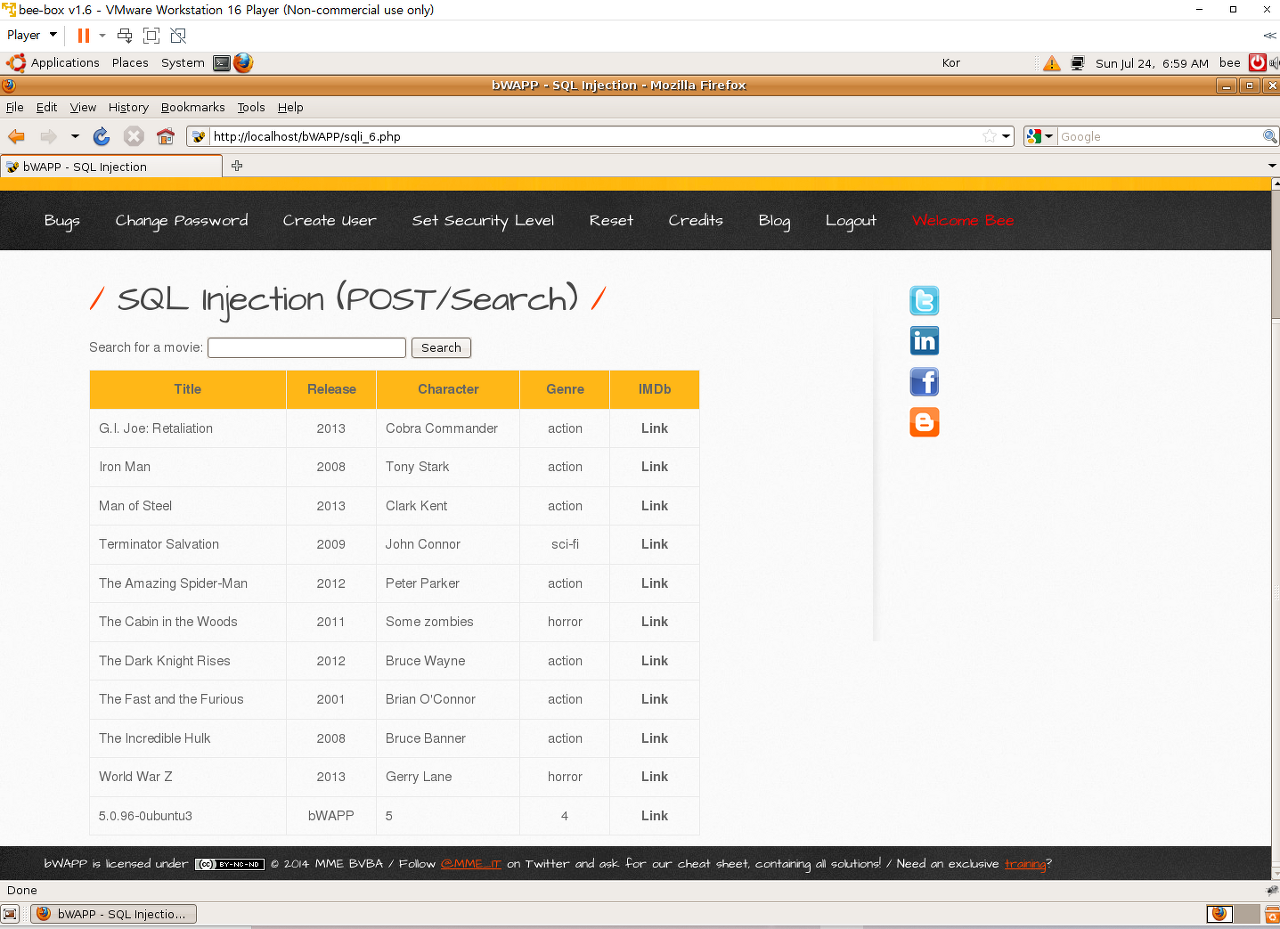This screenshot has height=929, width=1280.
Task: Click the Creative Commons license badge
Action: [229, 864]
